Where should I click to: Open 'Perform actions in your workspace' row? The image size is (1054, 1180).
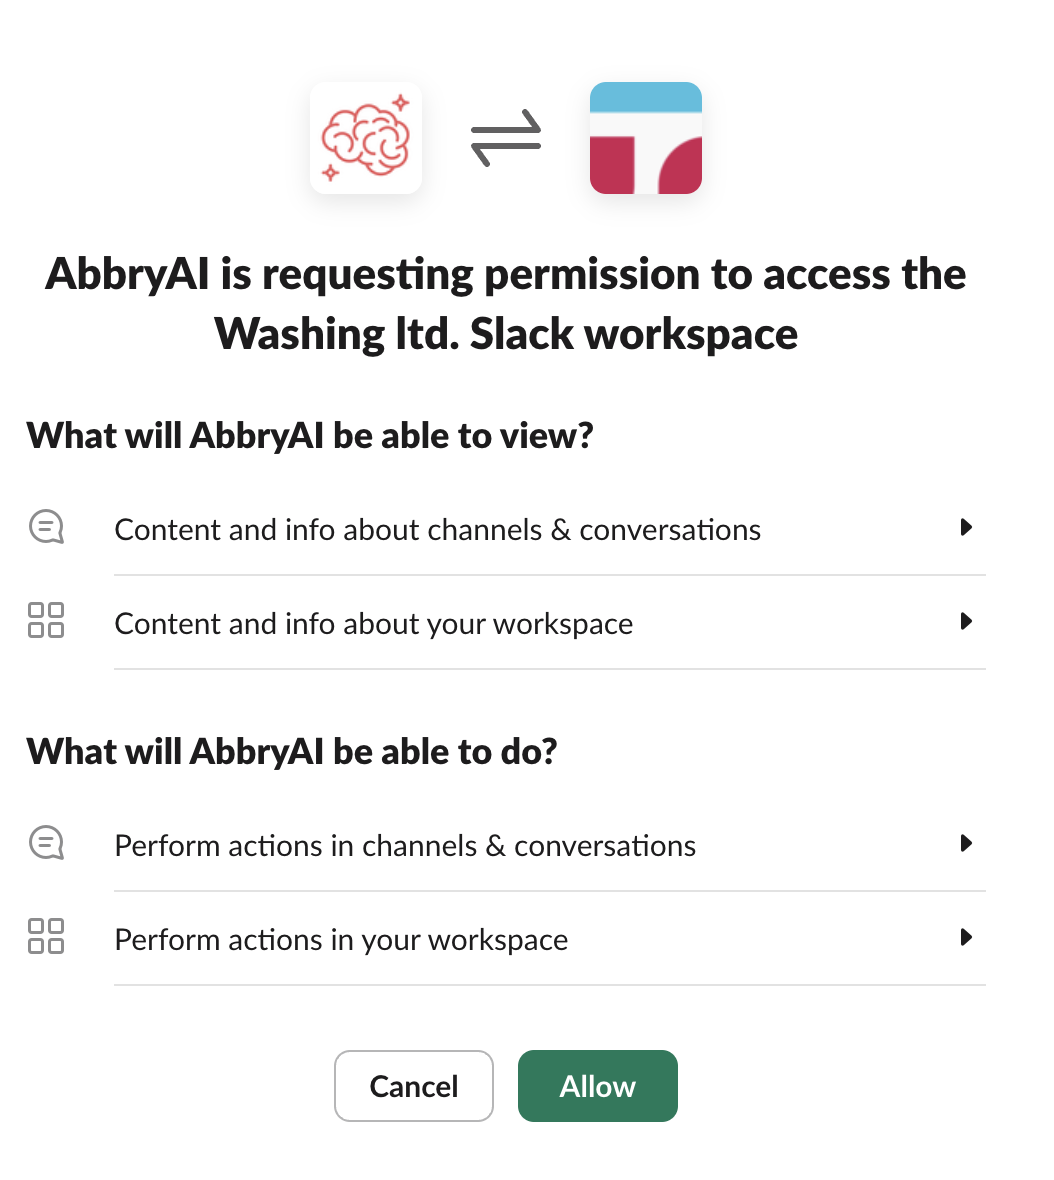(x=506, y=938)
